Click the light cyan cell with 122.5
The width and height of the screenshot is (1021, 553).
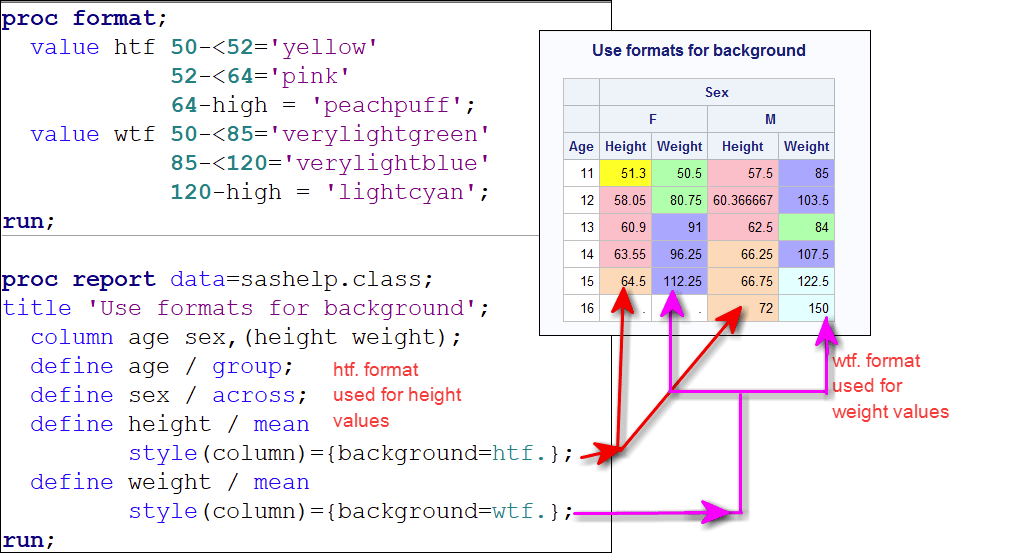pos(806,281)
